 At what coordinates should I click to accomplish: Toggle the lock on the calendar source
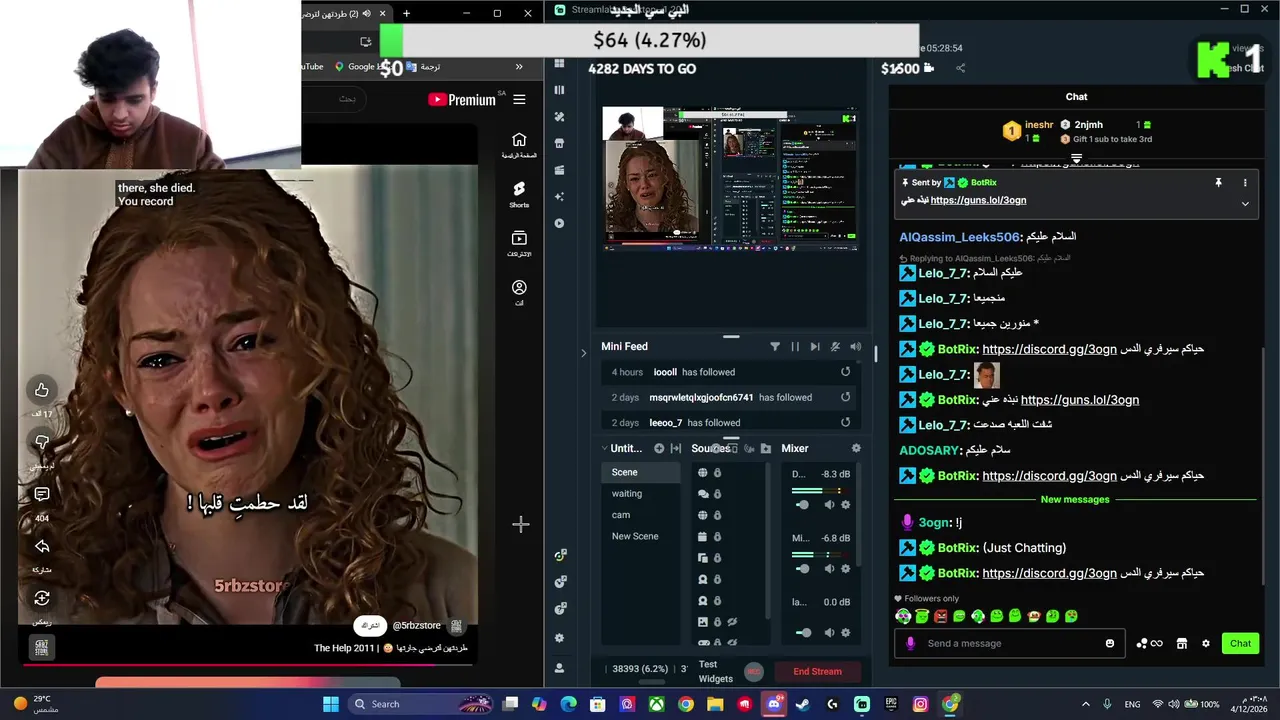[717, 537]
